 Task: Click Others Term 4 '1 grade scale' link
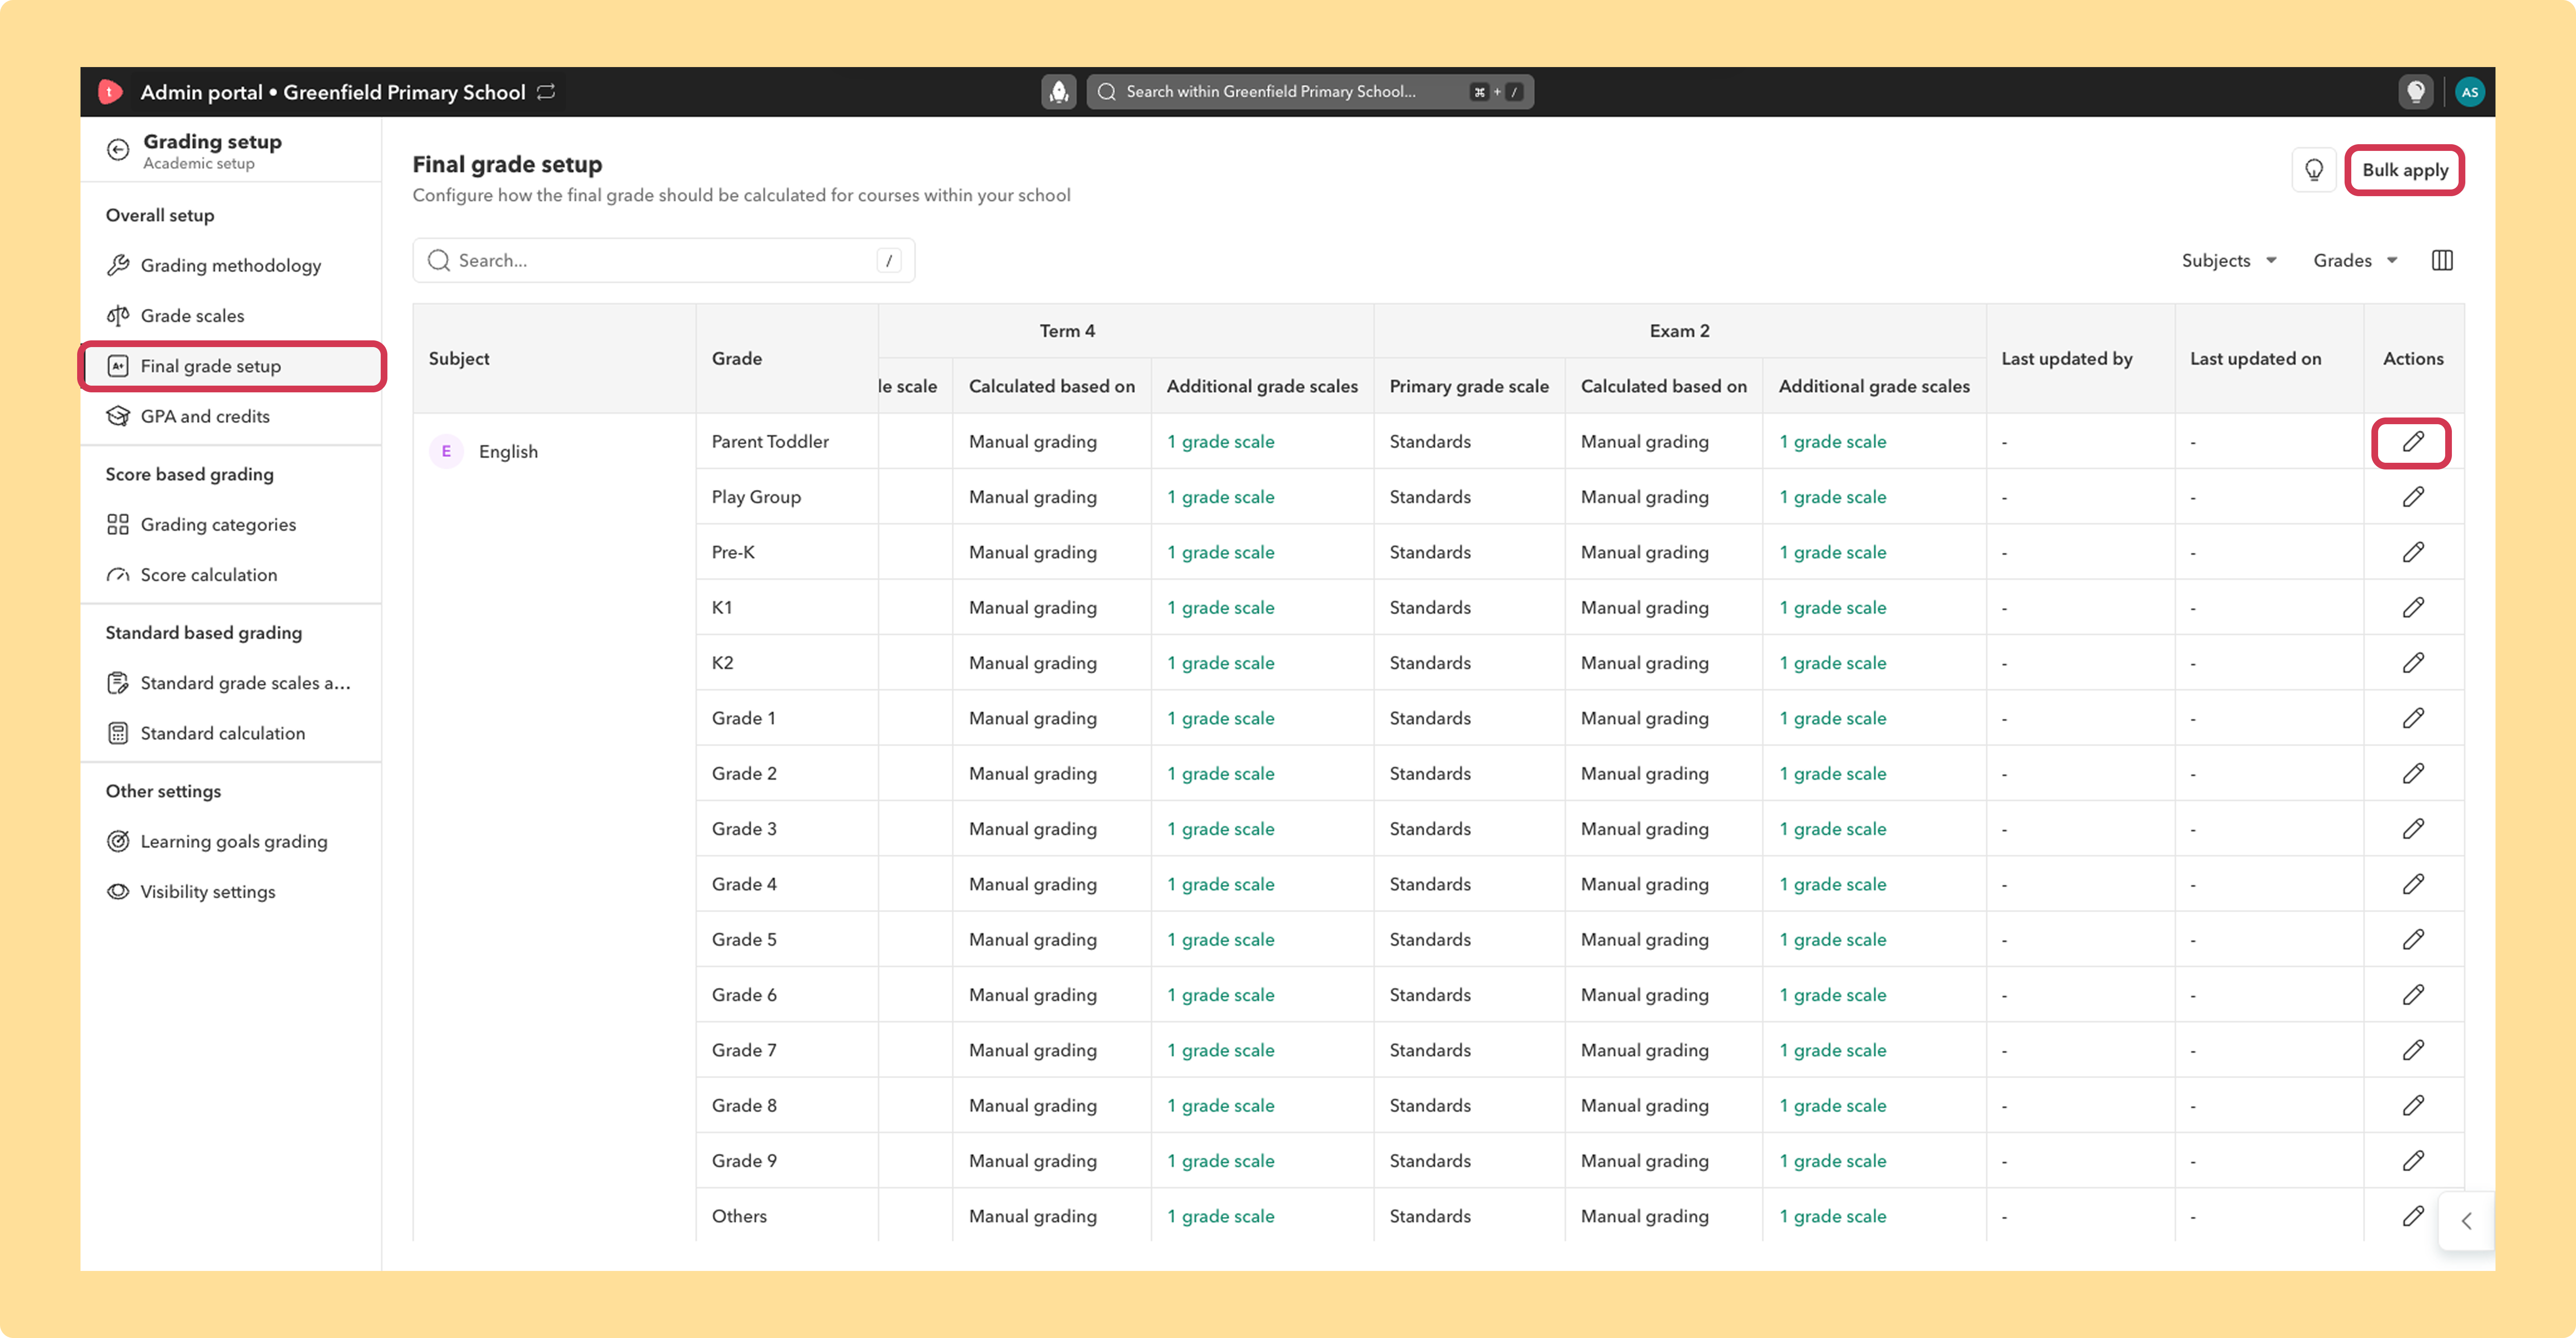coord(1220,1216)
